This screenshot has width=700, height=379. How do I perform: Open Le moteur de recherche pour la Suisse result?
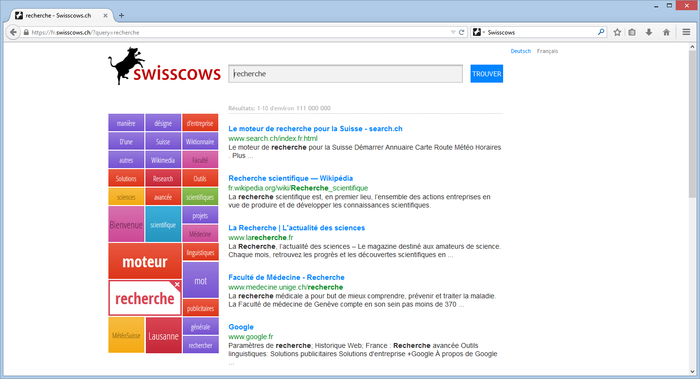tap(315, 129)
